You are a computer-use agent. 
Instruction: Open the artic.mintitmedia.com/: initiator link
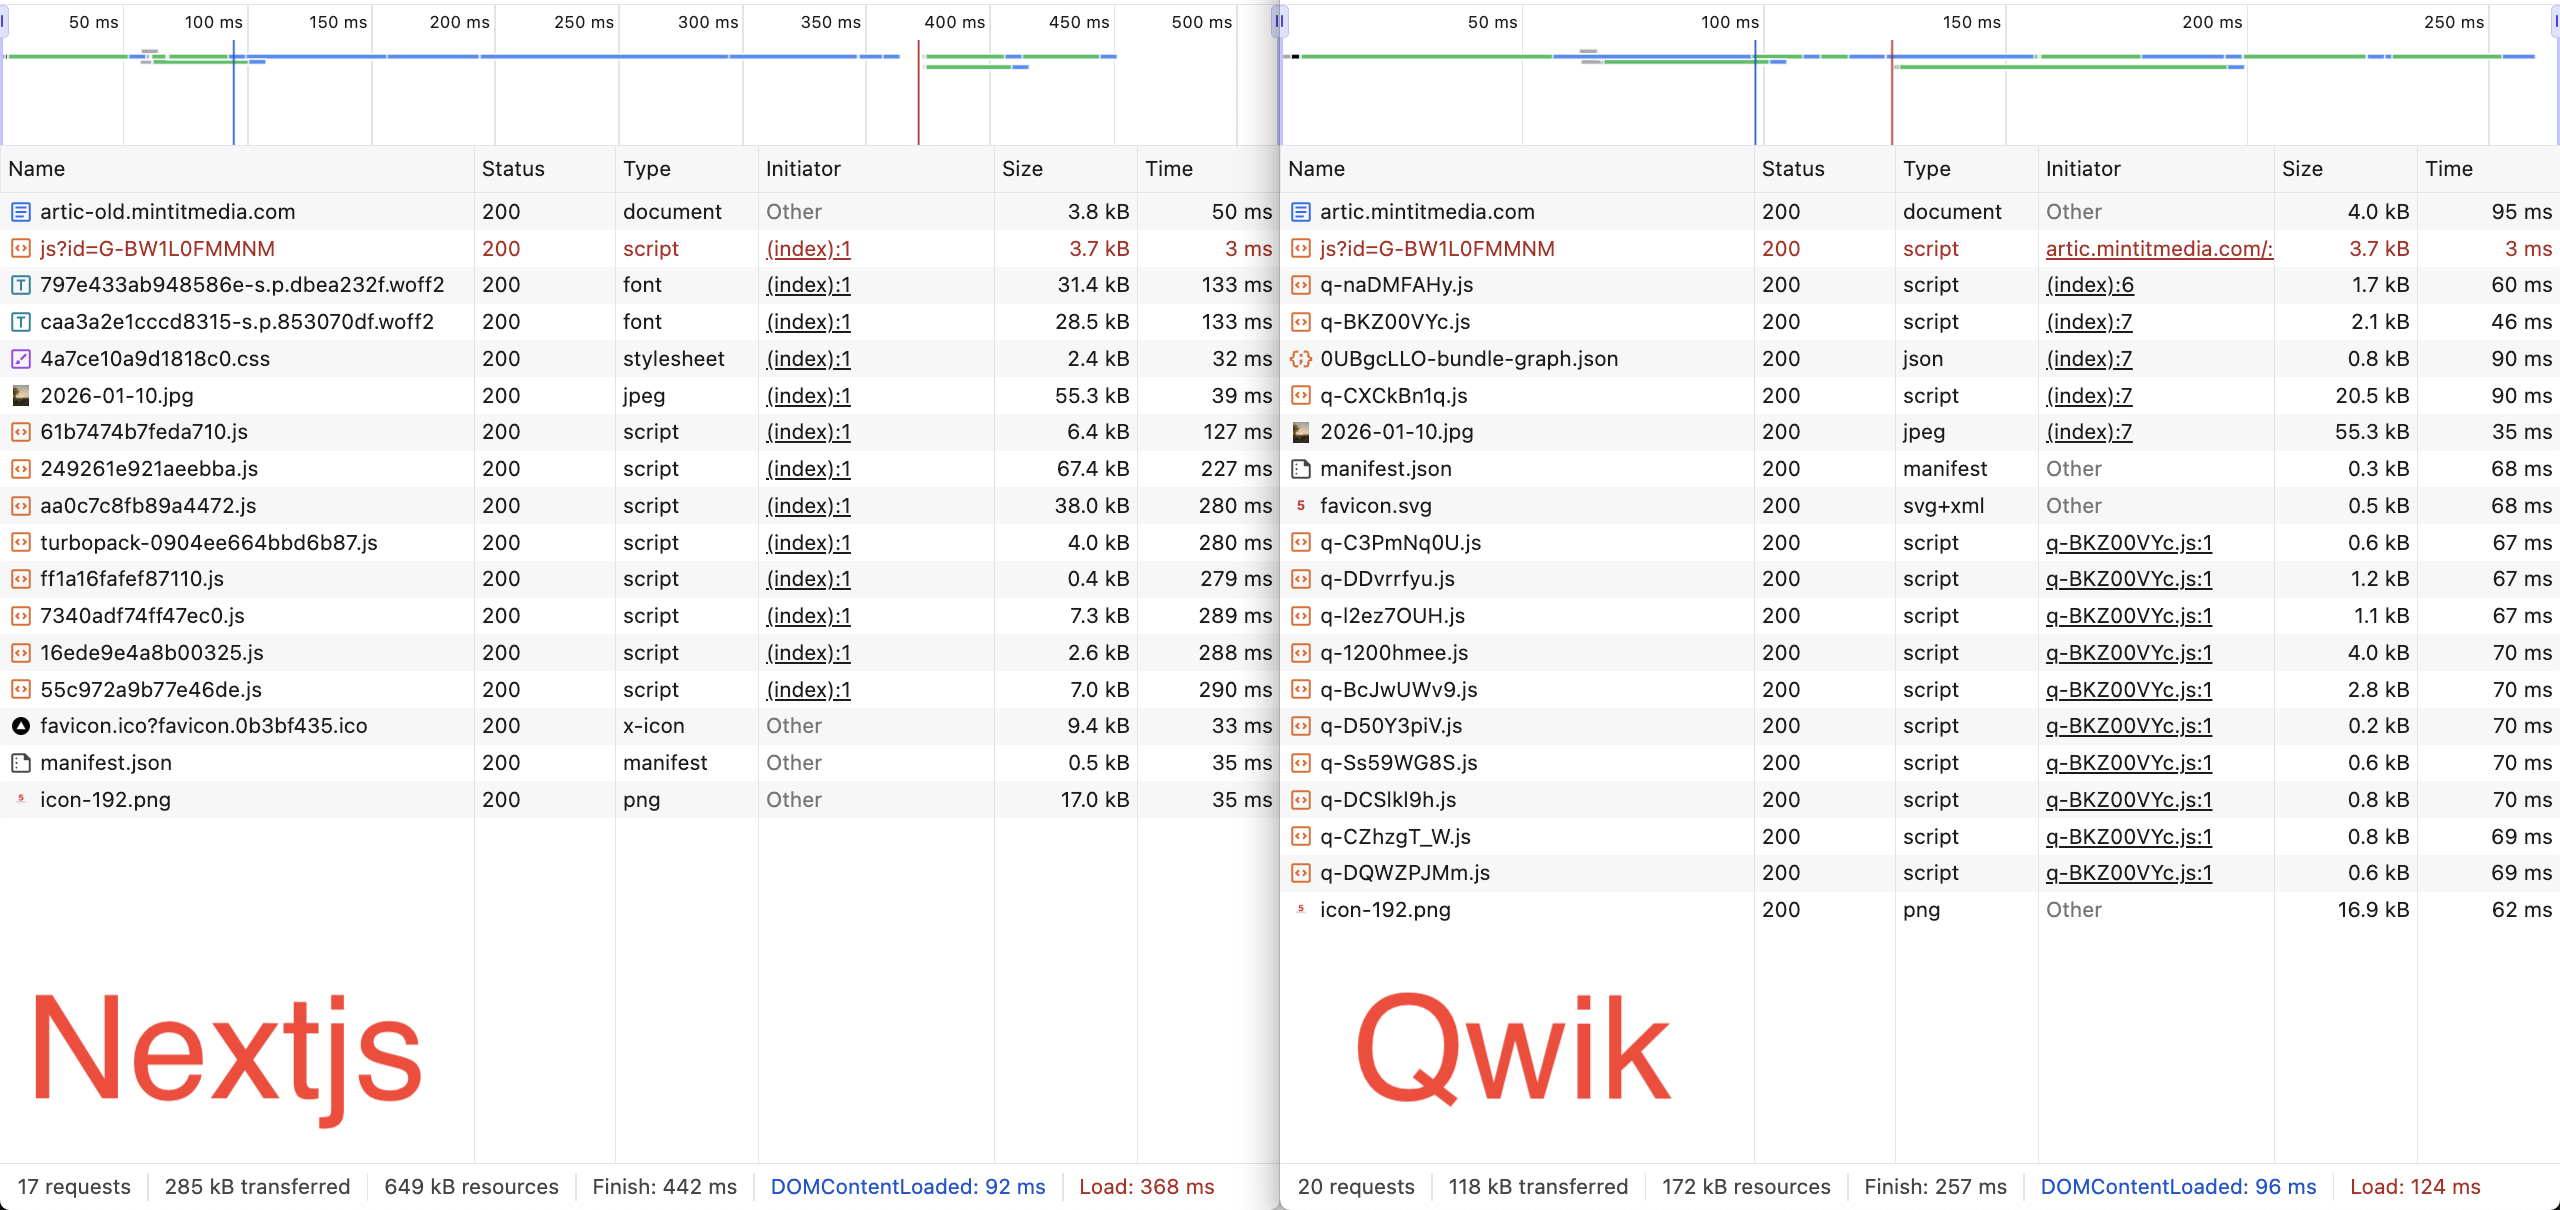click(2158, 248)
